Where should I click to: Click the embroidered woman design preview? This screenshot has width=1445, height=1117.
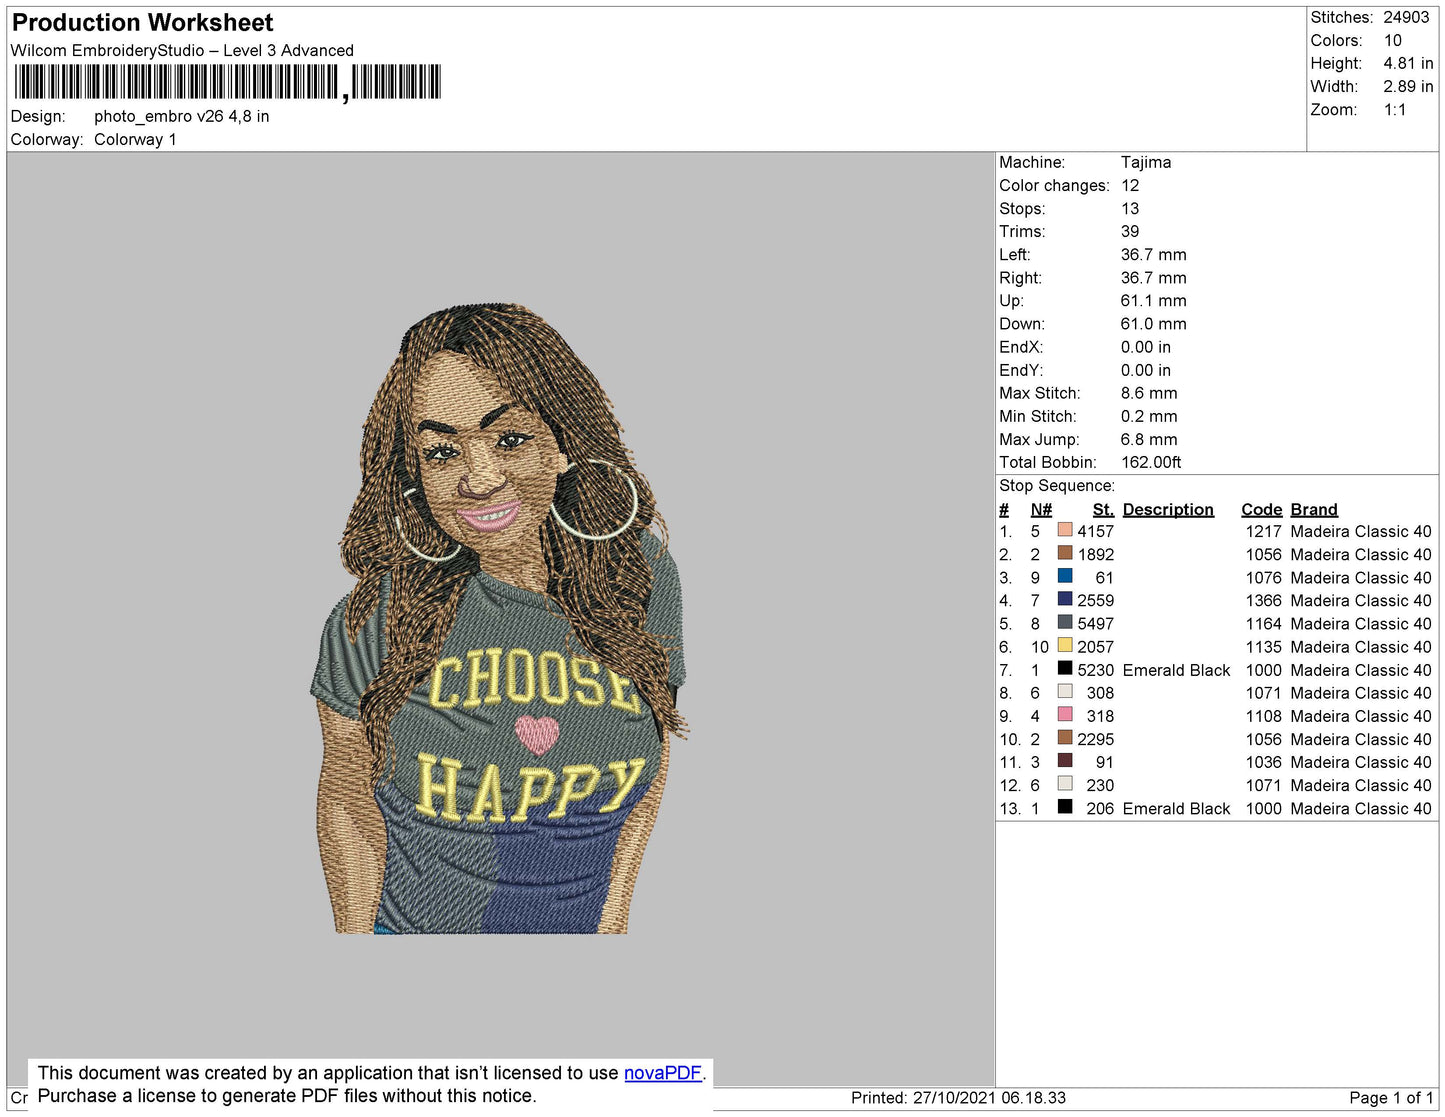point(499,619)
